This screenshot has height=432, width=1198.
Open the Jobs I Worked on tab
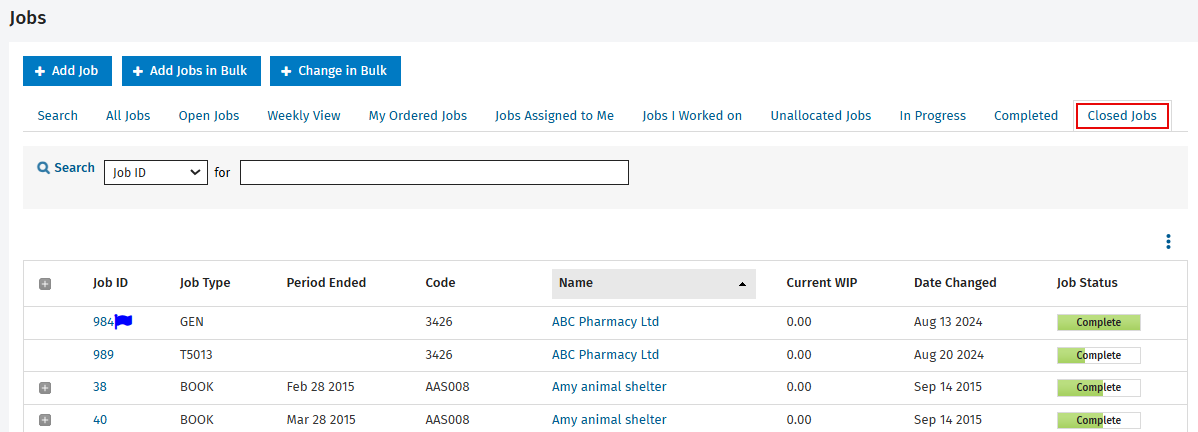point(692,116)
